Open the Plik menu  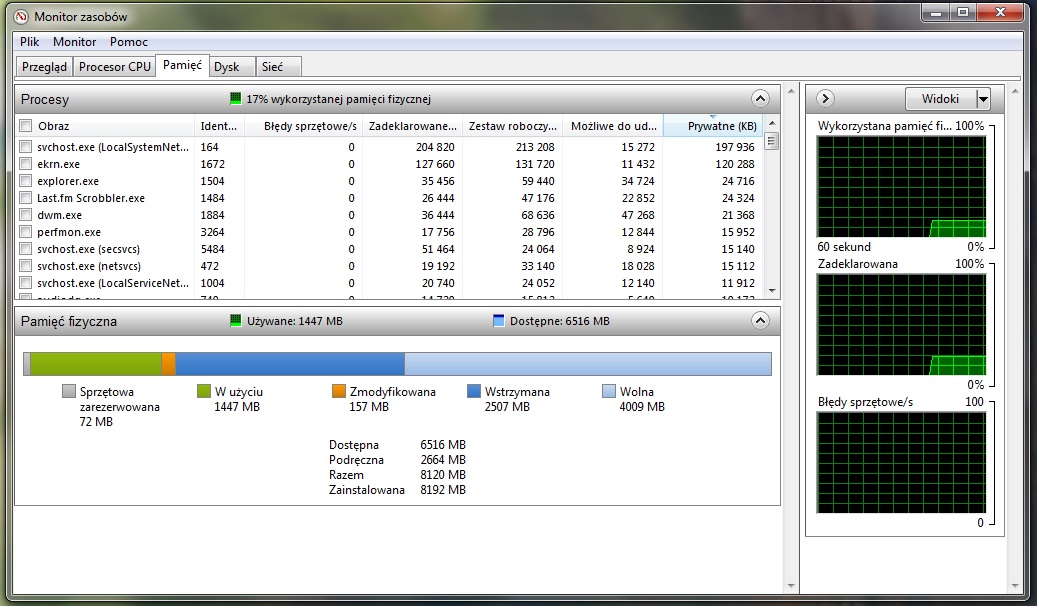pos(30,42)
